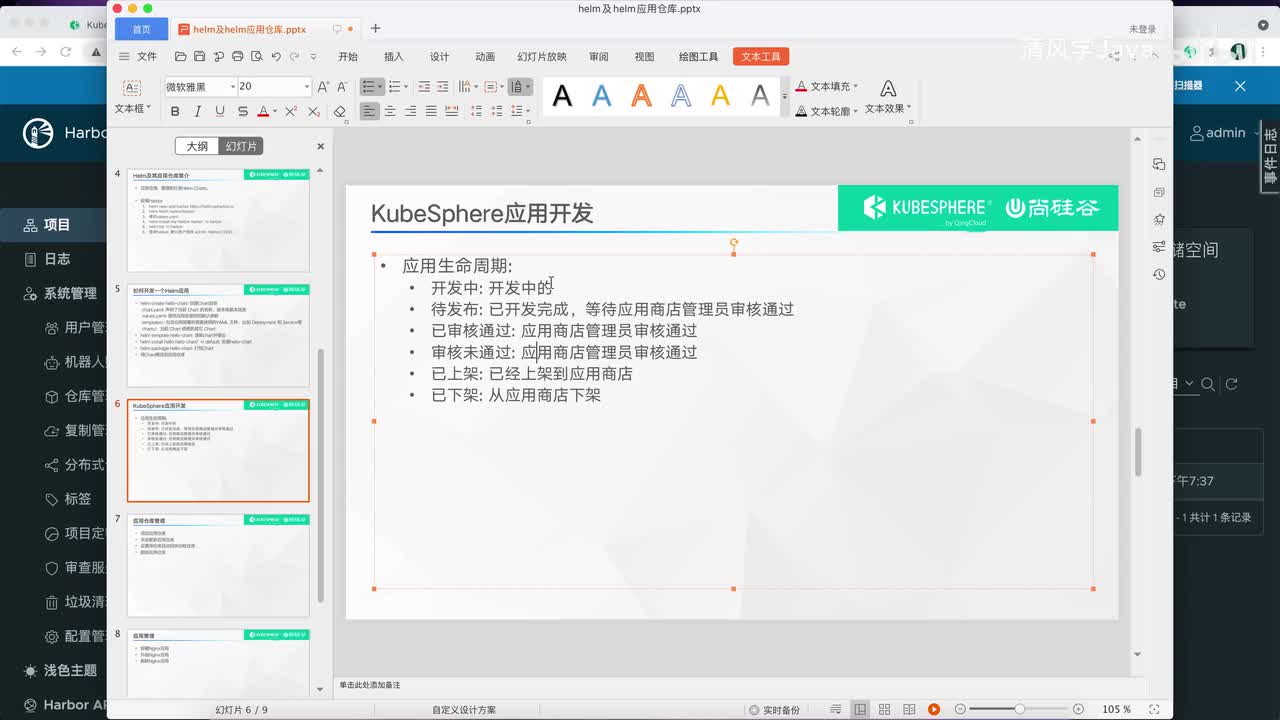
Task: Switch thumbnail panel to 大纲 outline view
Action: click(197, 146)
